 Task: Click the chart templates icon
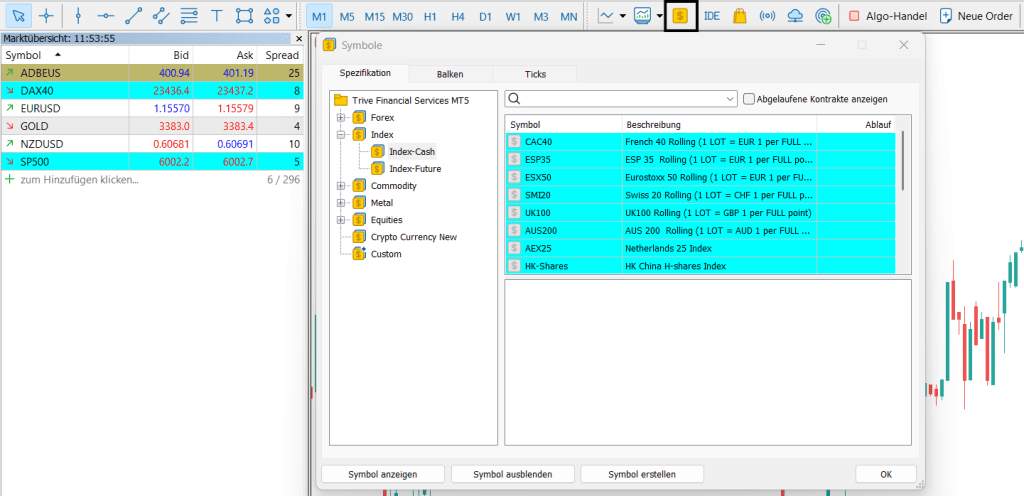[643, 16]
